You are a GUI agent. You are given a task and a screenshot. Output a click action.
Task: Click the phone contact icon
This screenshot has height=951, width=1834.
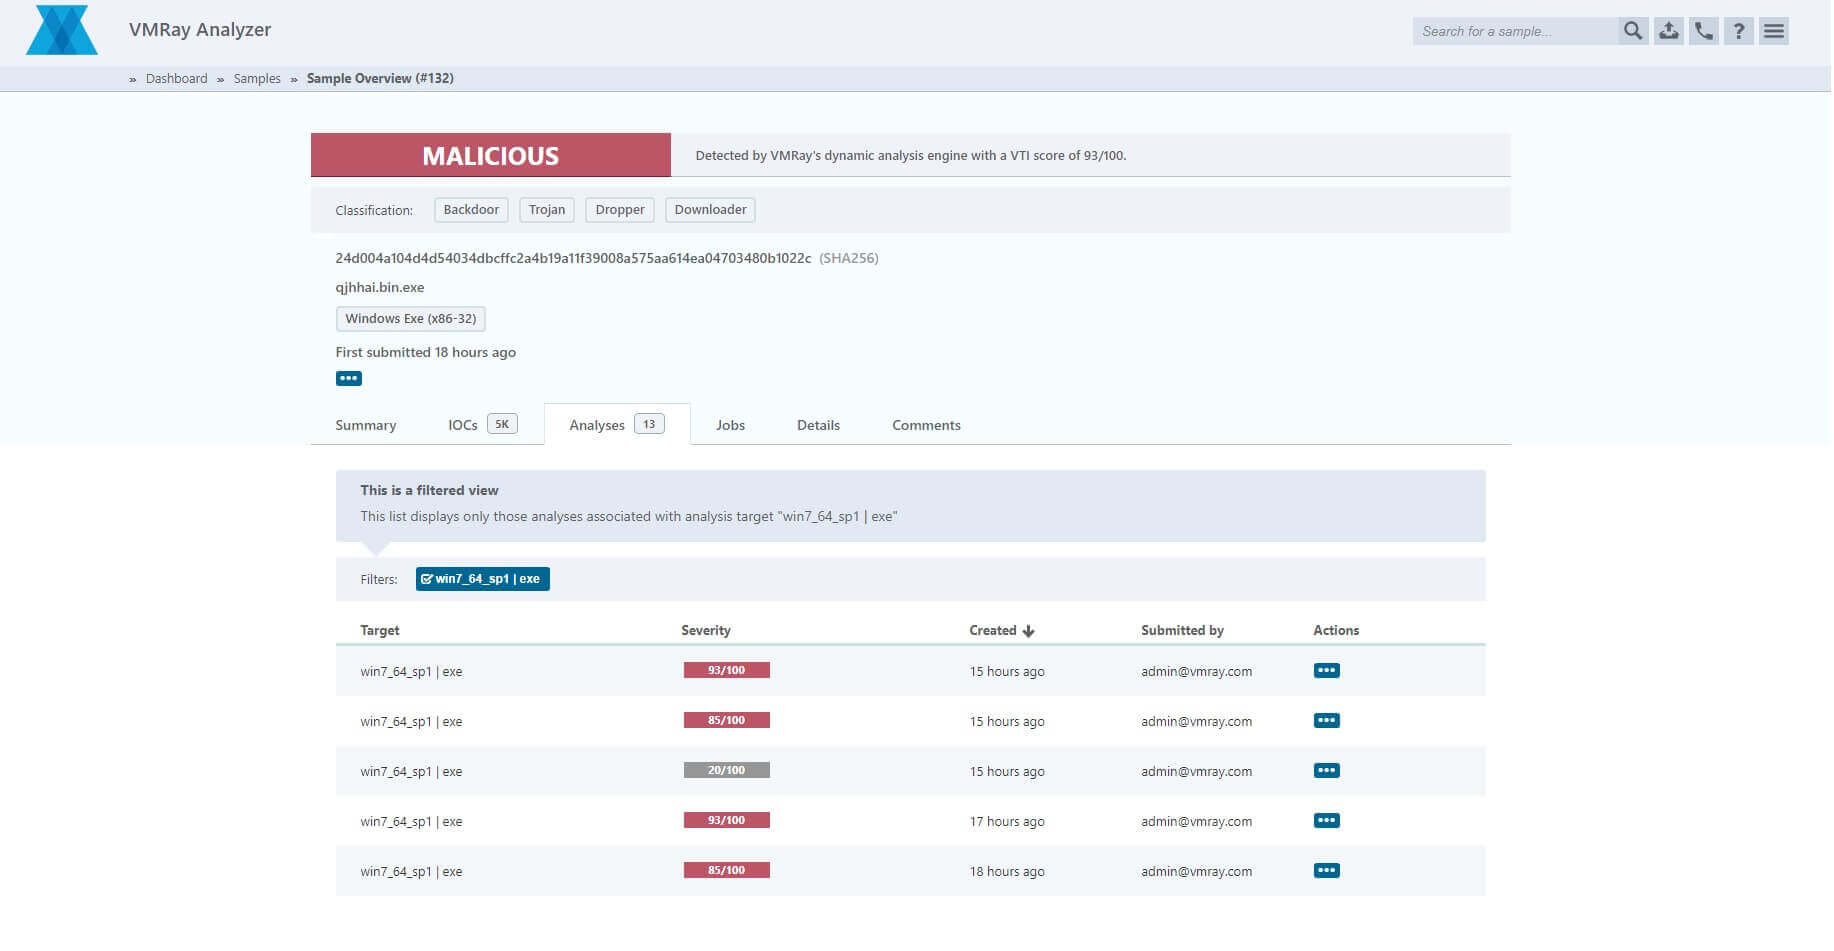click(x=1704, y=31)
